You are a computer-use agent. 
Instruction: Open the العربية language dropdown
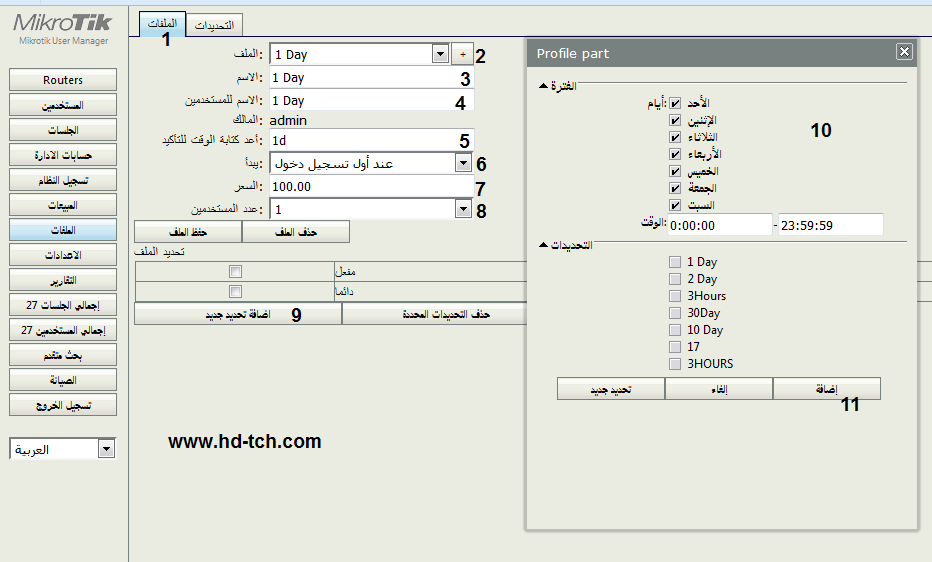click(x=106, y=450)
